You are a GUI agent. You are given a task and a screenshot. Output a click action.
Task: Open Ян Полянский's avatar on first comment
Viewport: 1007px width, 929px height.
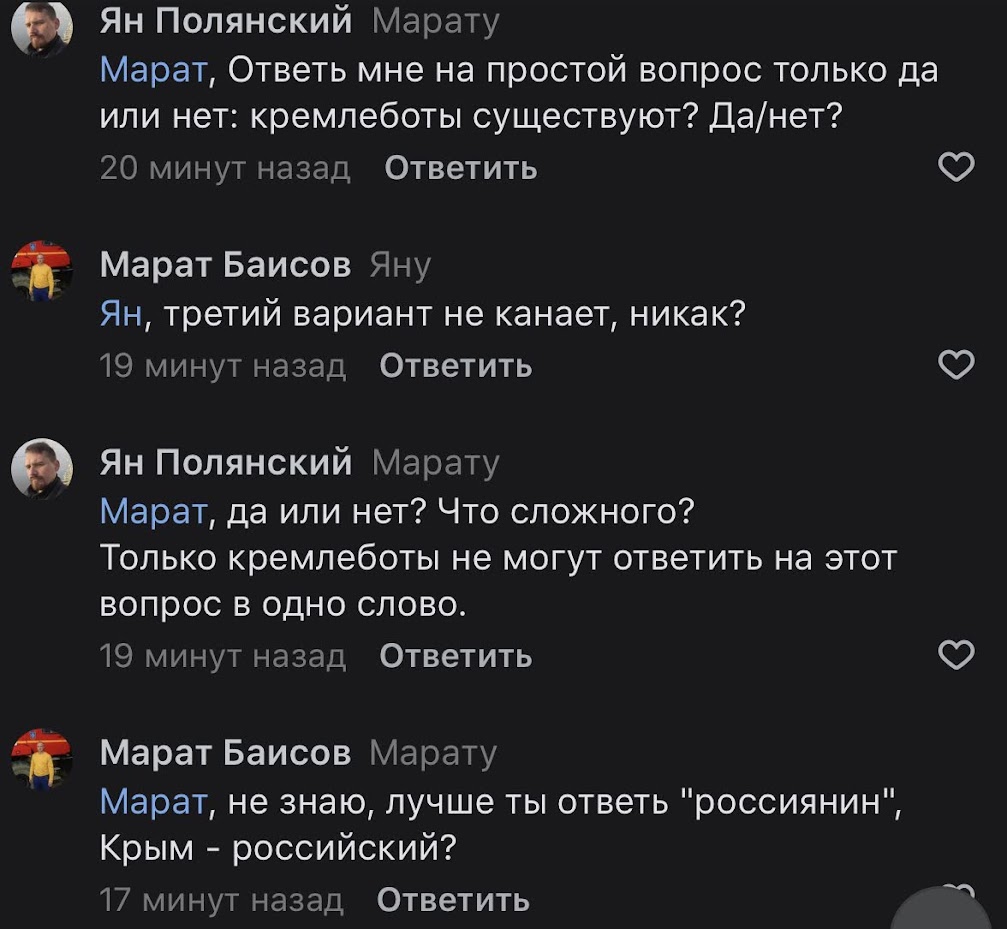click(x=41, y=27)
